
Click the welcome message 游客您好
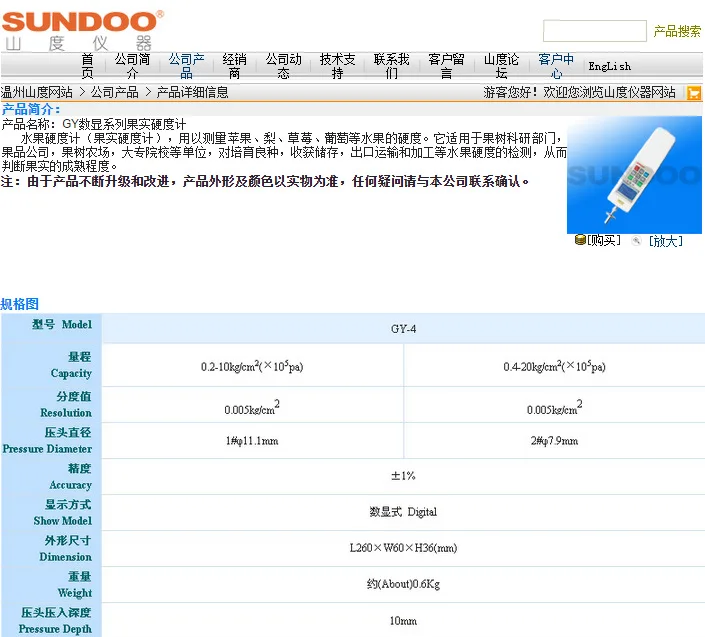point(579,92)
